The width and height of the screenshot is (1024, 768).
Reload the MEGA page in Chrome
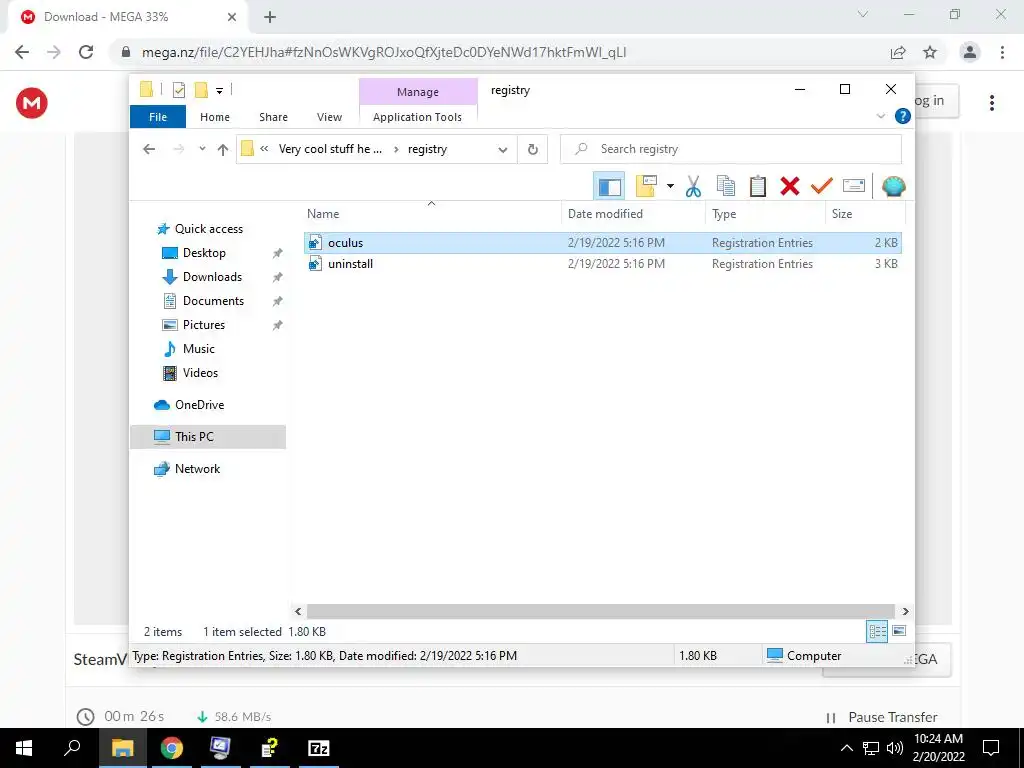tap(86, 52)
